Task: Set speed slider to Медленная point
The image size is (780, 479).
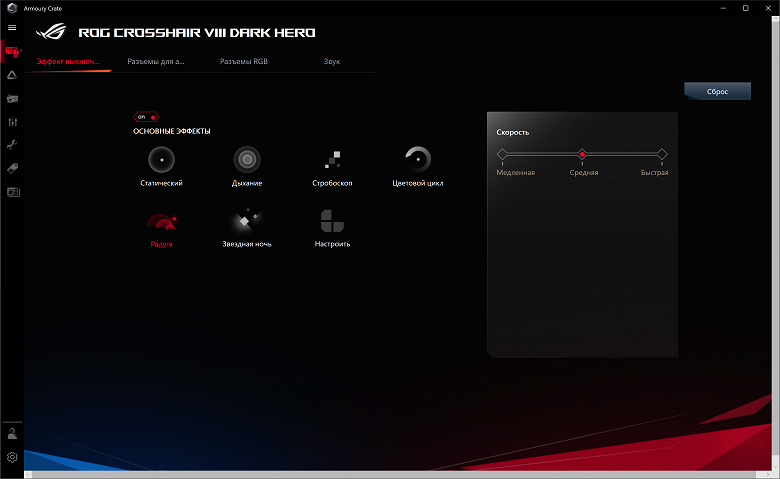Action: point(502,154)
